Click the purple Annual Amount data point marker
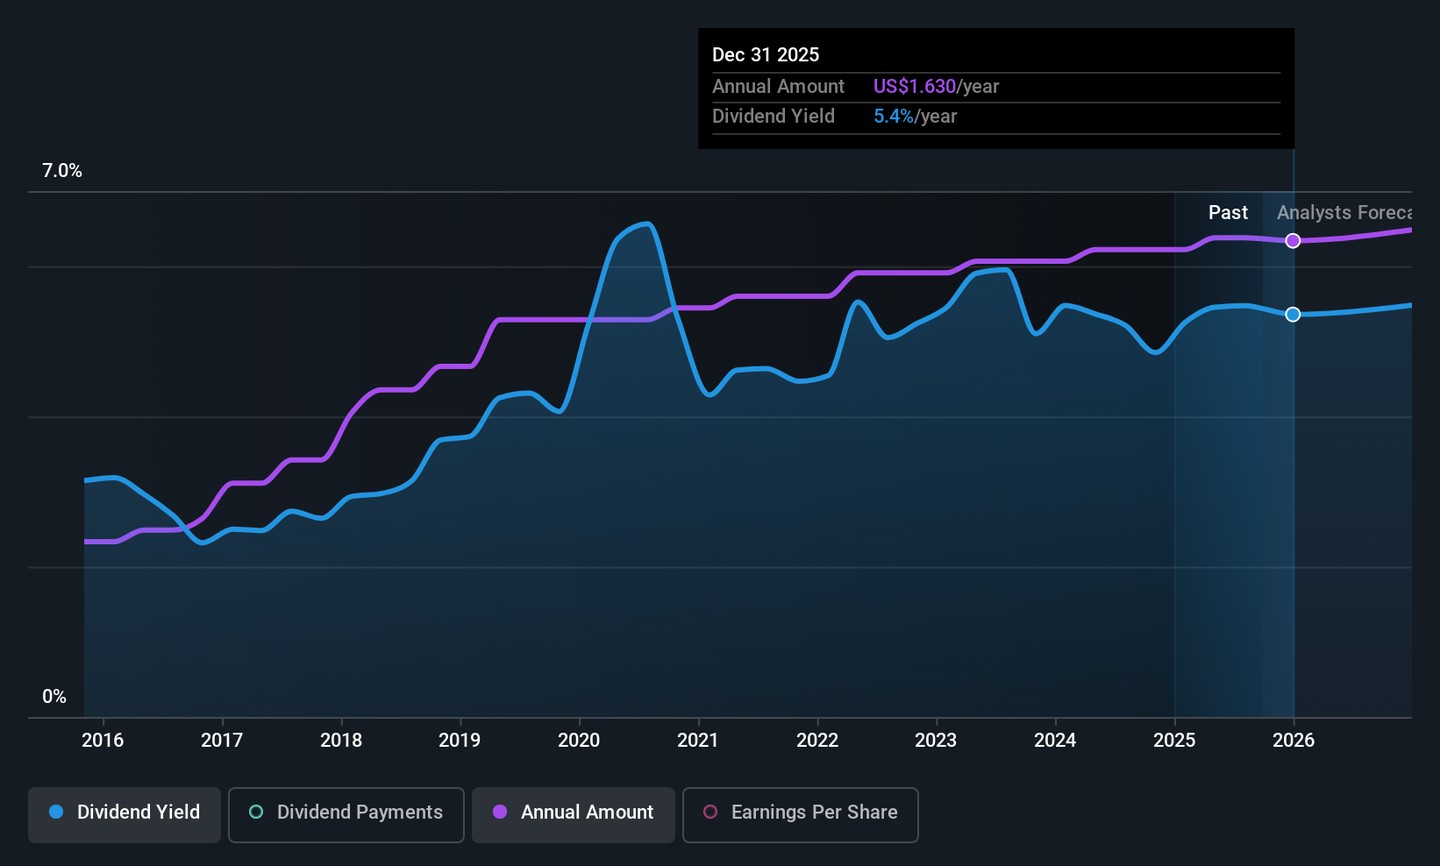 tap(1293, 241)
